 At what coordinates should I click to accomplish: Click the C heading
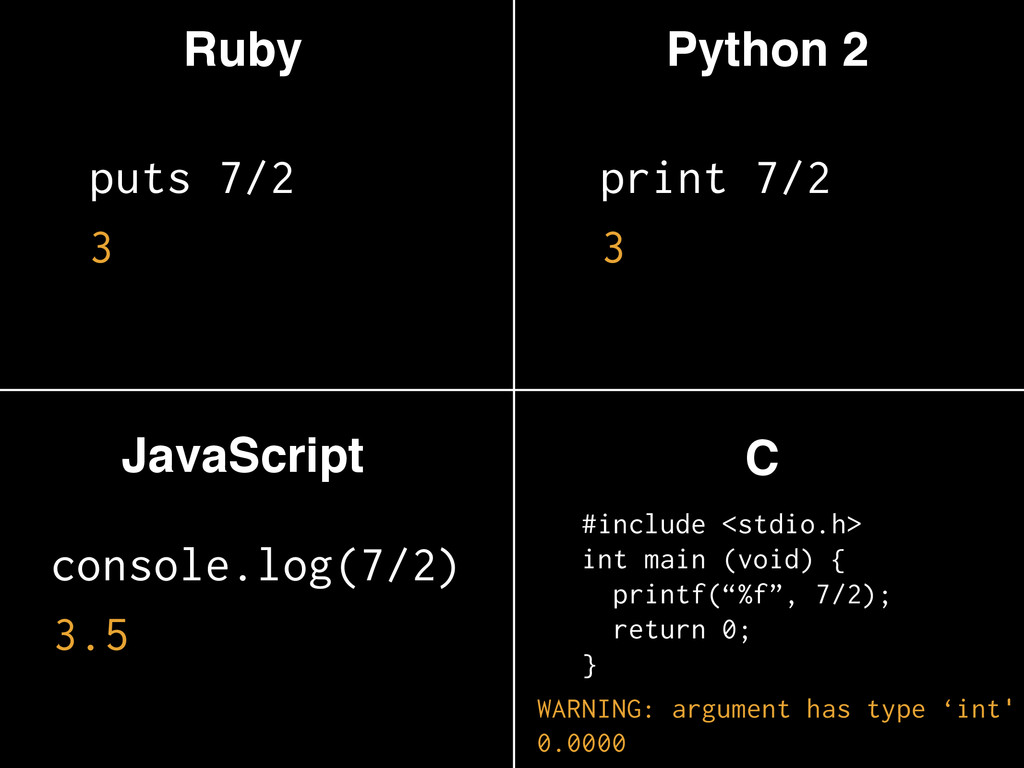click(762, 460)
